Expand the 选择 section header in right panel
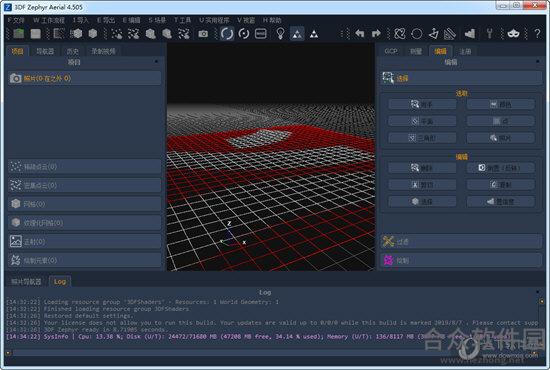 461,78
